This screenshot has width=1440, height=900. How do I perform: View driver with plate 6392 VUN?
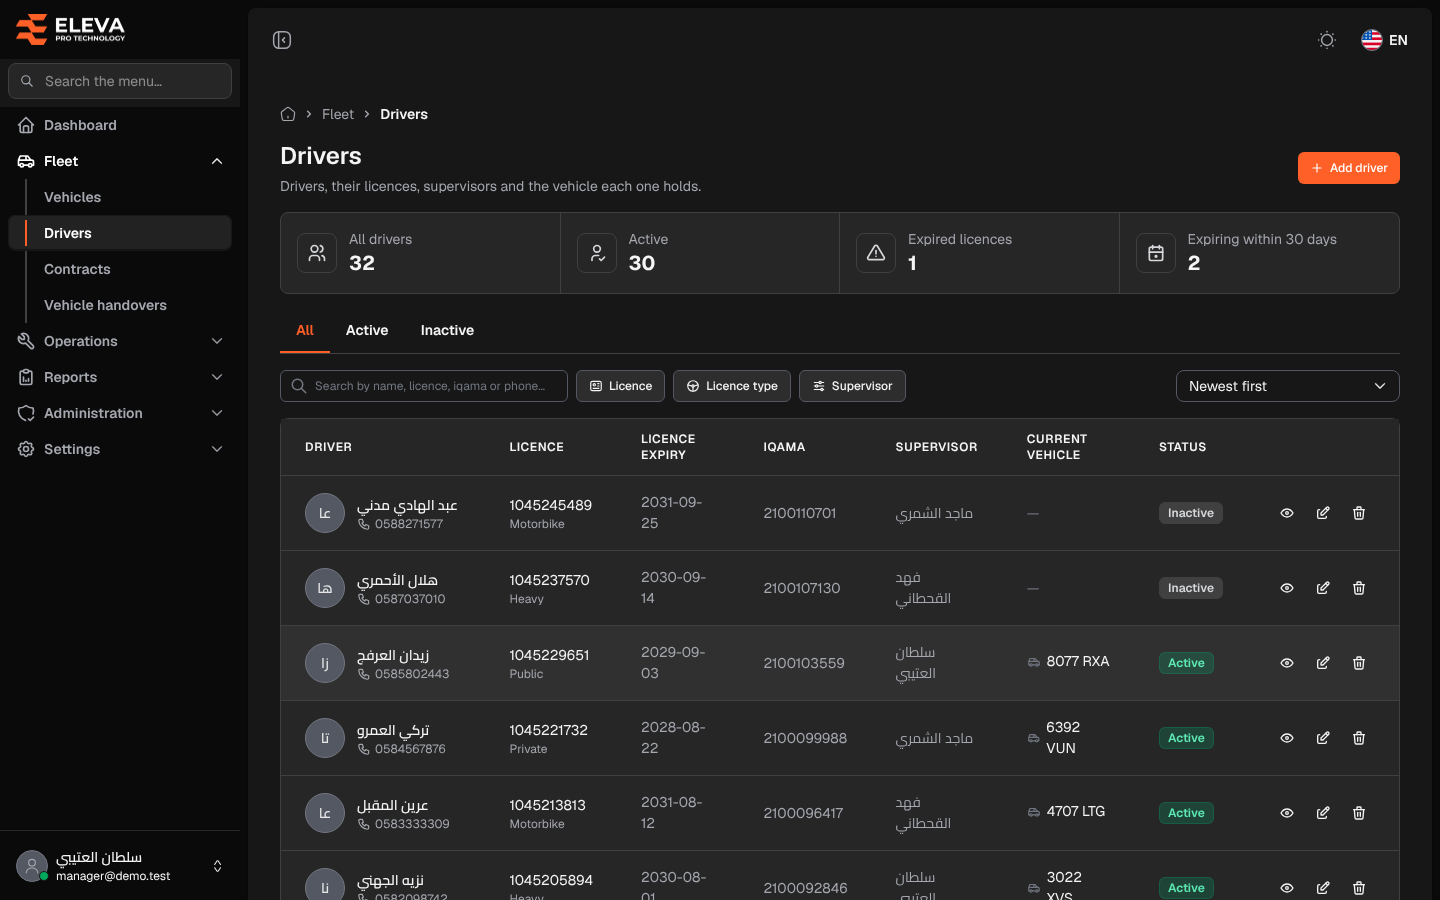tap(1287, 738)
